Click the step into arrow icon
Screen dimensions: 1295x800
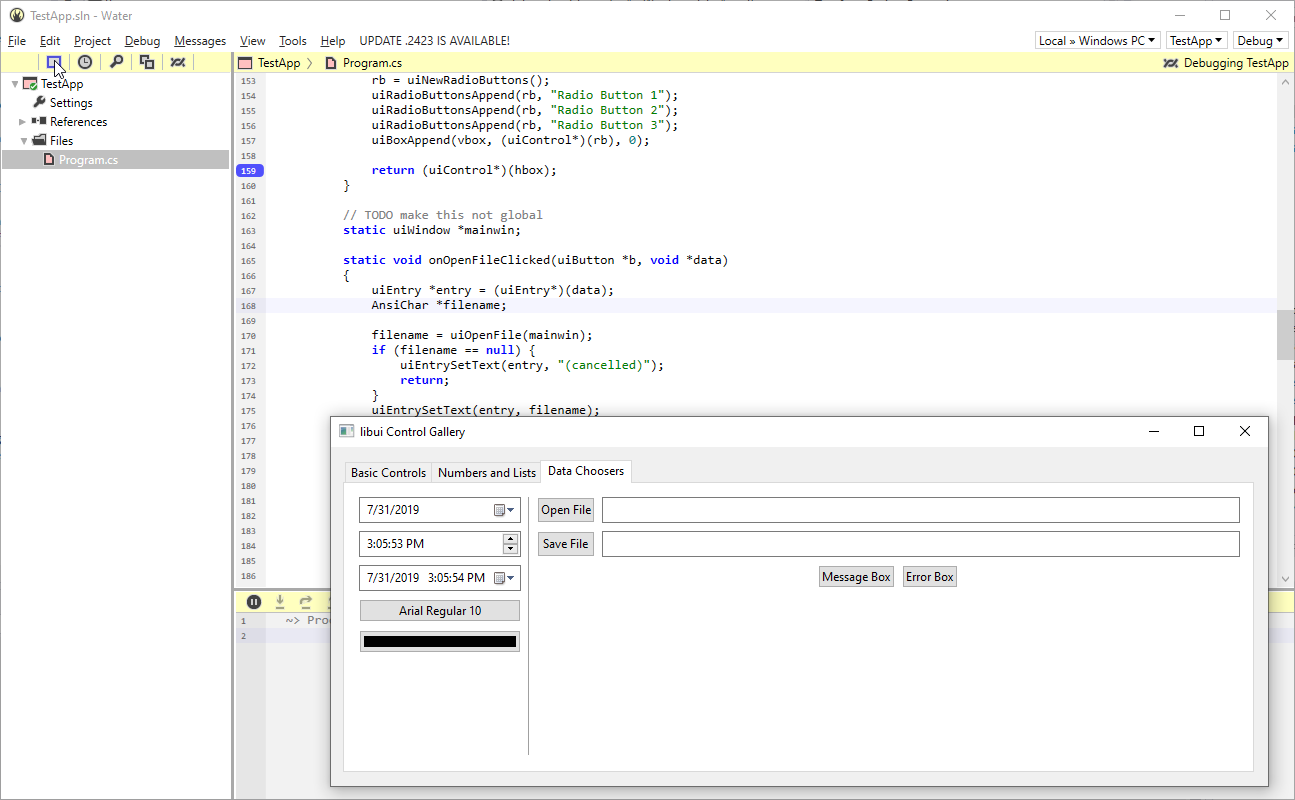click(x=280, y=602)
